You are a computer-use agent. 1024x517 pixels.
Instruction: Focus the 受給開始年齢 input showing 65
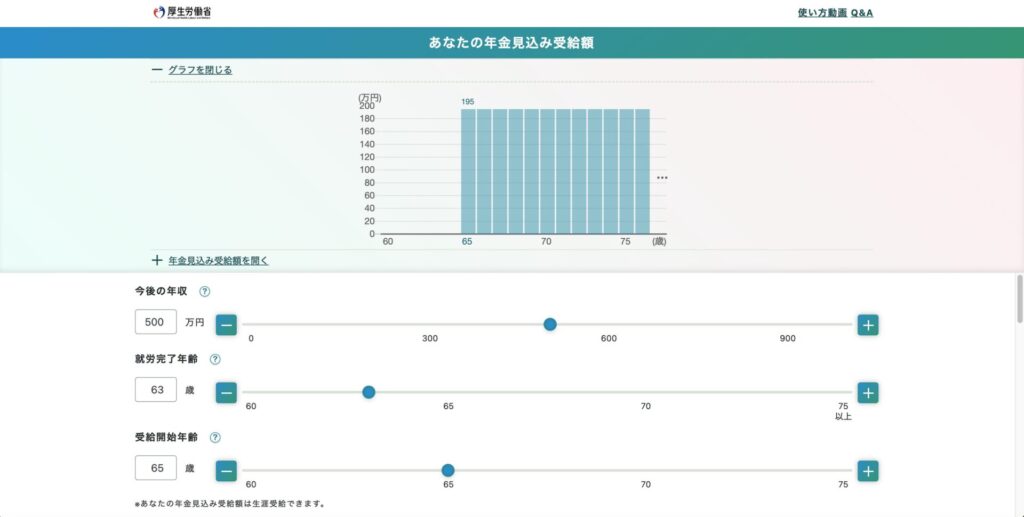[x=155, y=468]
